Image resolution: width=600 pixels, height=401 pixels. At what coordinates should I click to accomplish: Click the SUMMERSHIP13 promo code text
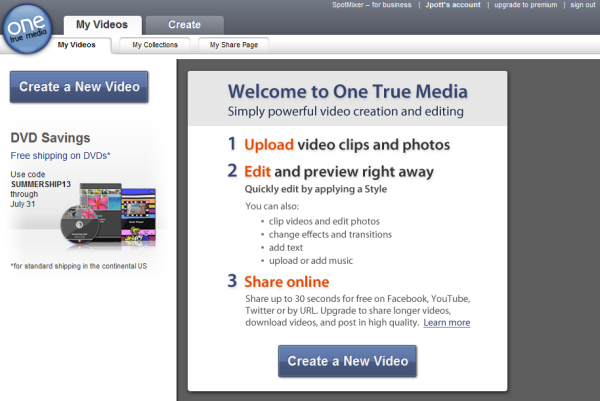[x=41, y=184]
